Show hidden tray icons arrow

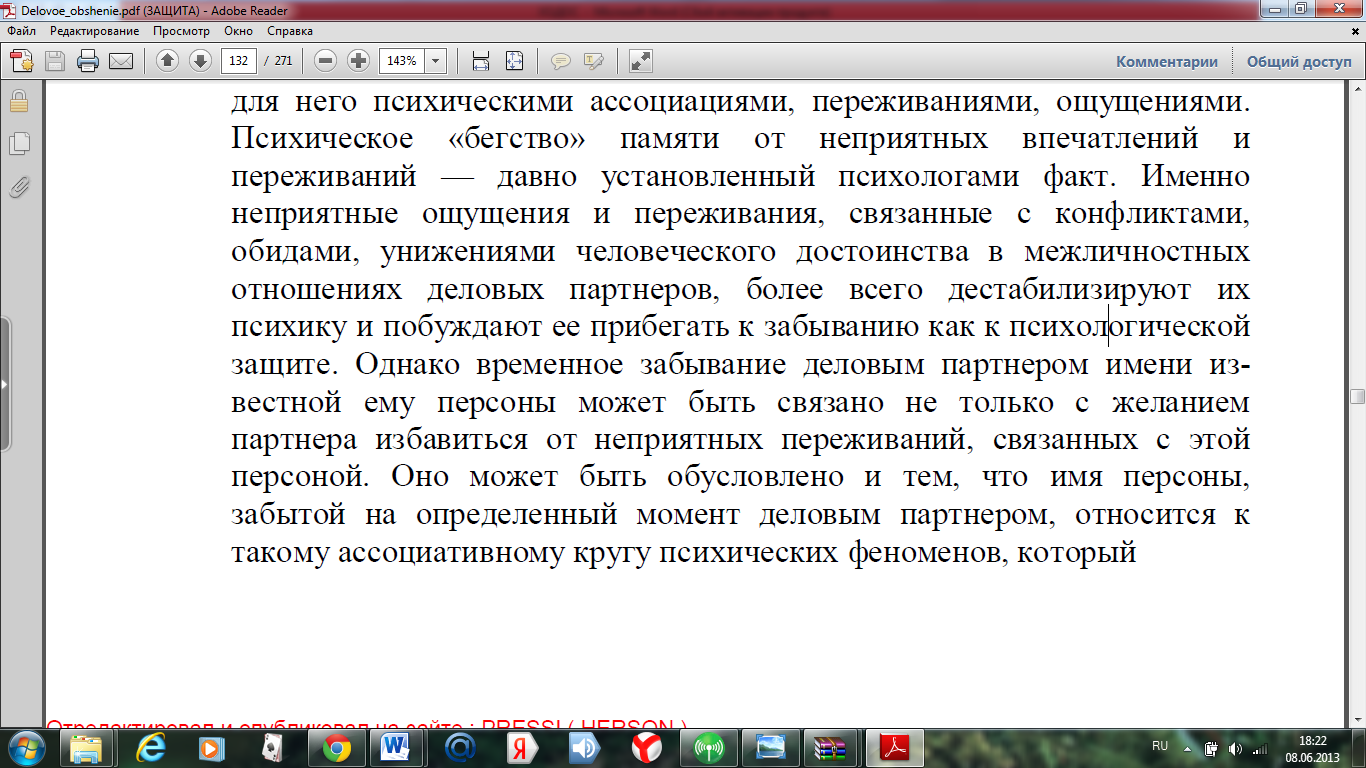[1189, 747]
